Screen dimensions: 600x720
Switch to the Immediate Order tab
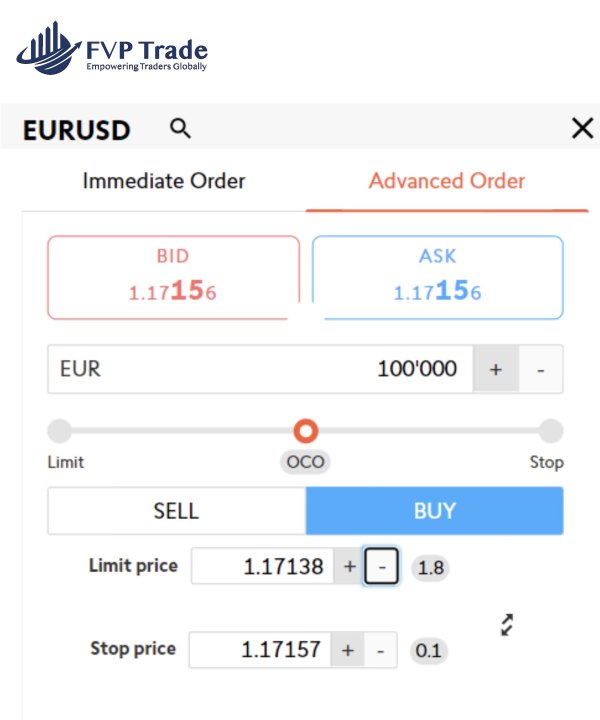[164, 181]
